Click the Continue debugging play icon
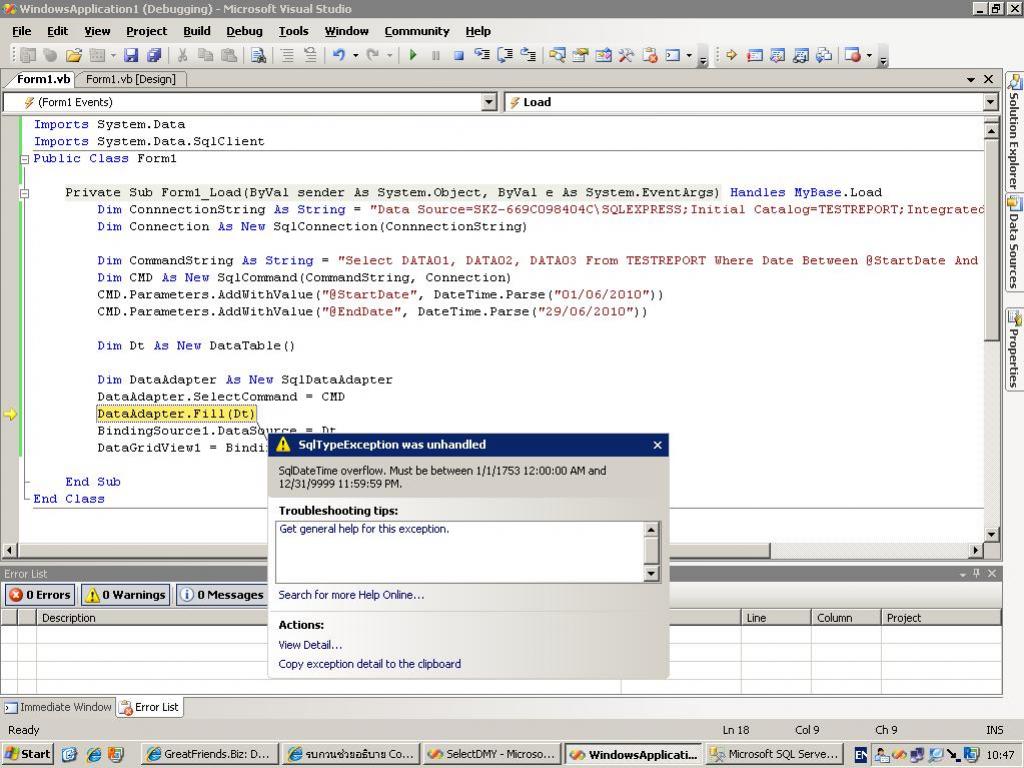 coord(412,56)
